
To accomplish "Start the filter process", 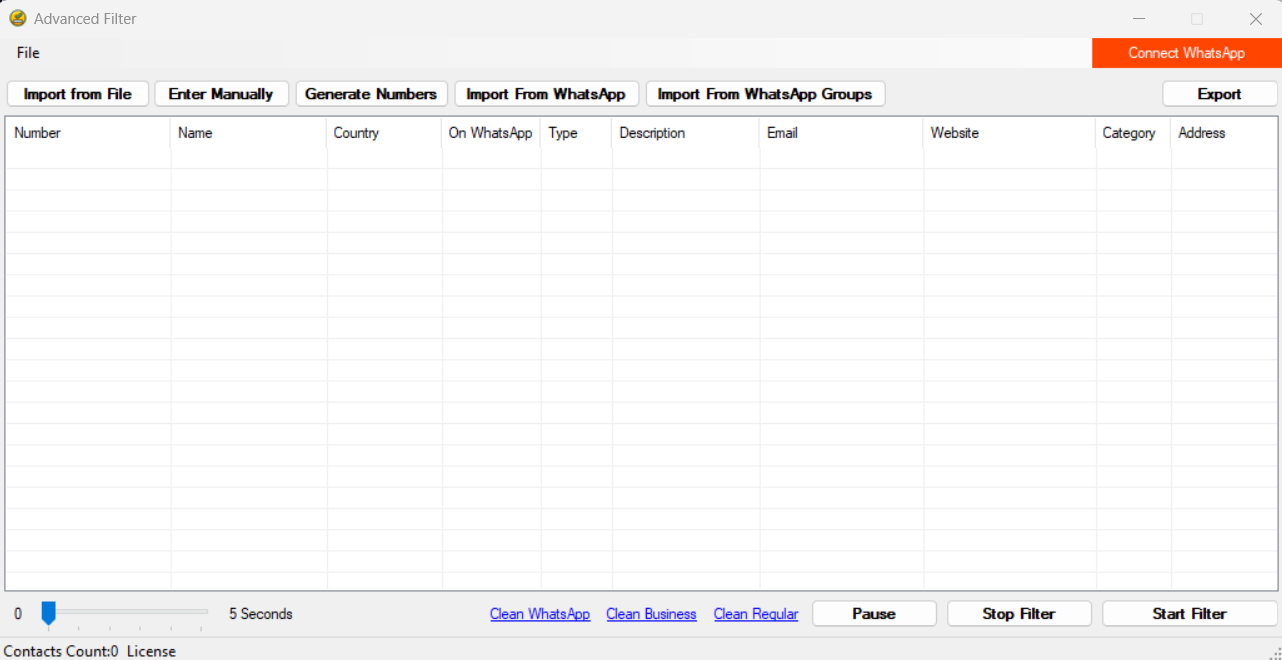I will (1189, 614).
